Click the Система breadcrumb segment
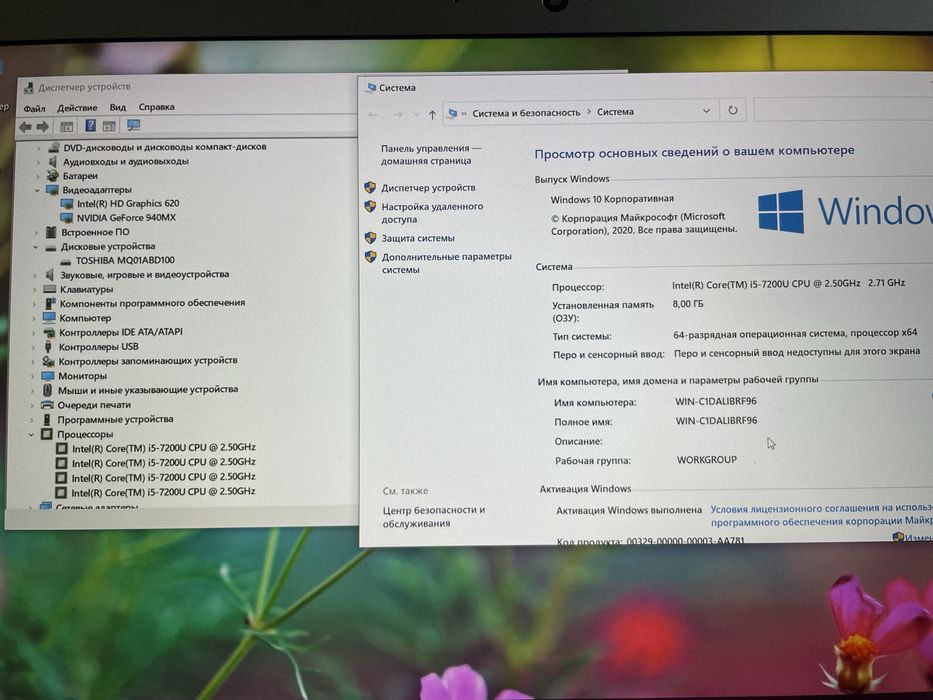Screen dimensions: 933x700 coord(615,111)
